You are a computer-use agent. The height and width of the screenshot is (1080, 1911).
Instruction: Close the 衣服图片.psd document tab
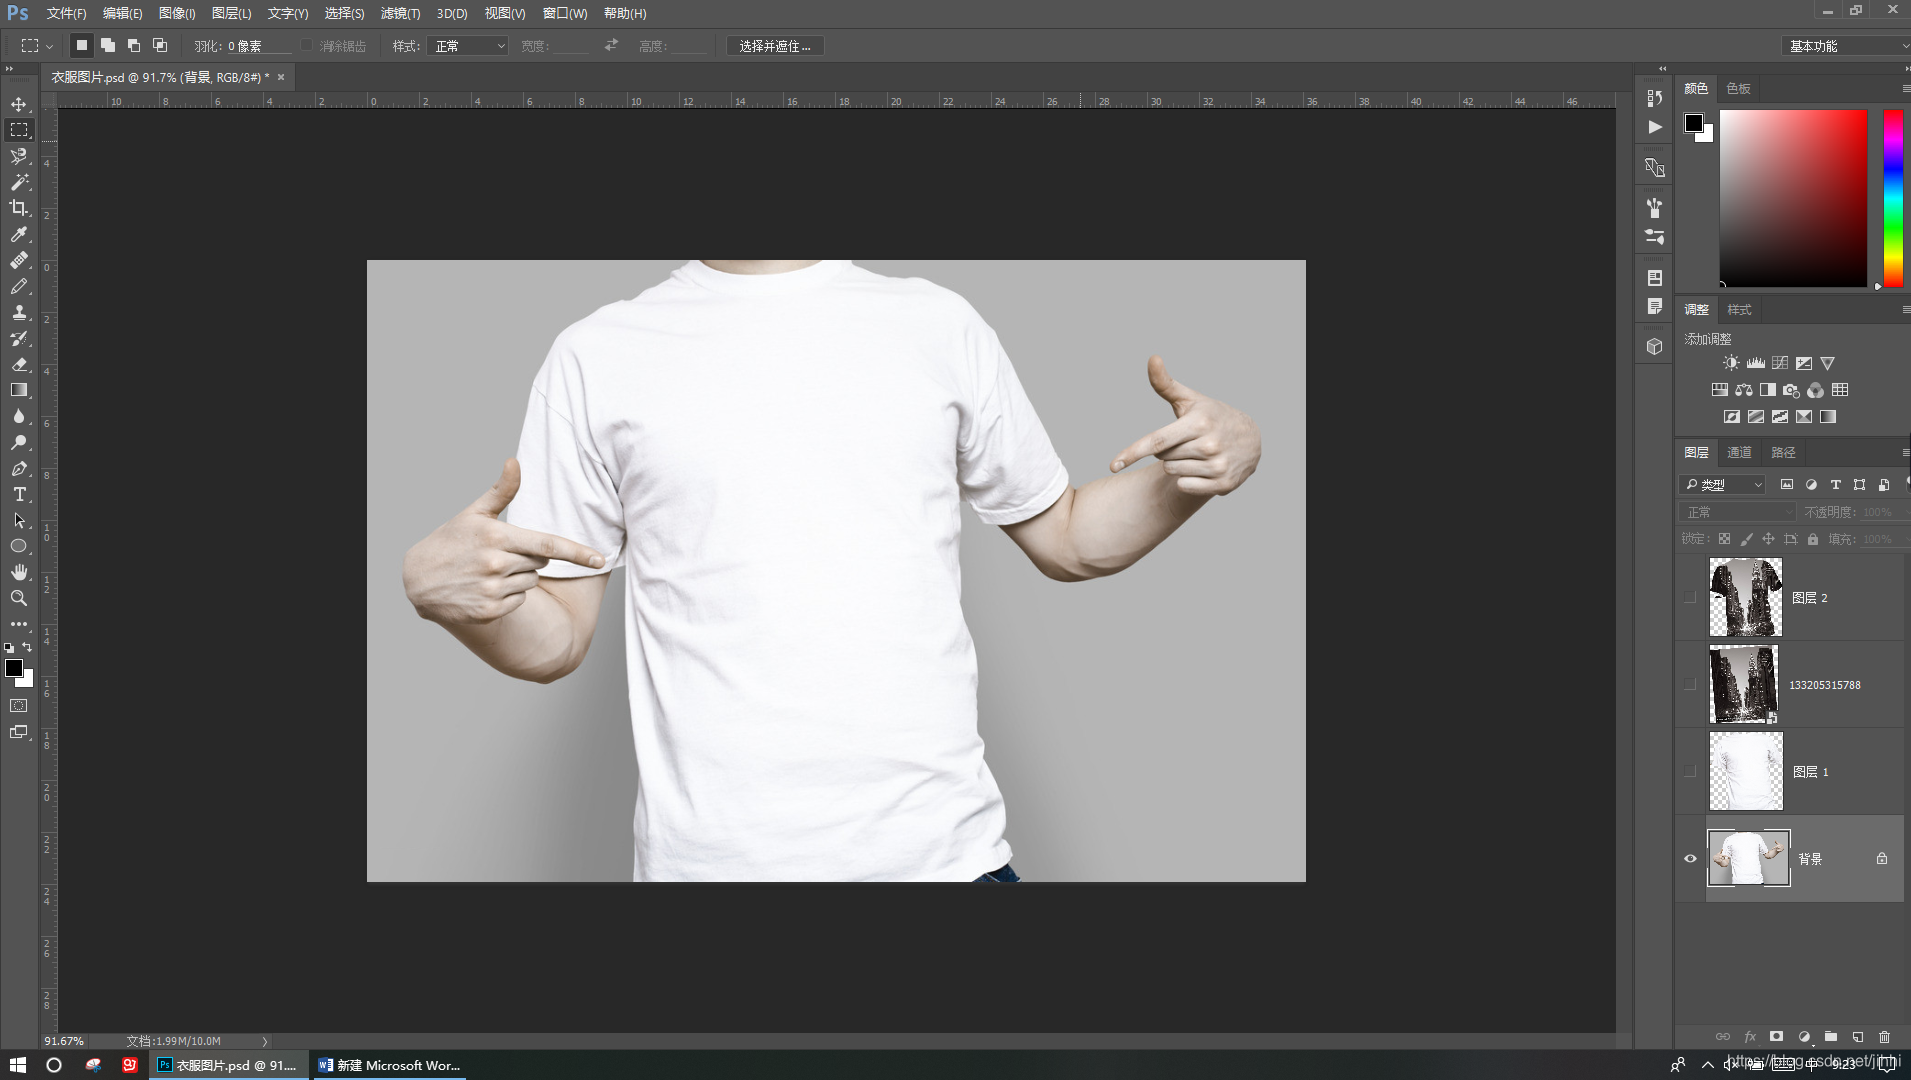[281, 77]
